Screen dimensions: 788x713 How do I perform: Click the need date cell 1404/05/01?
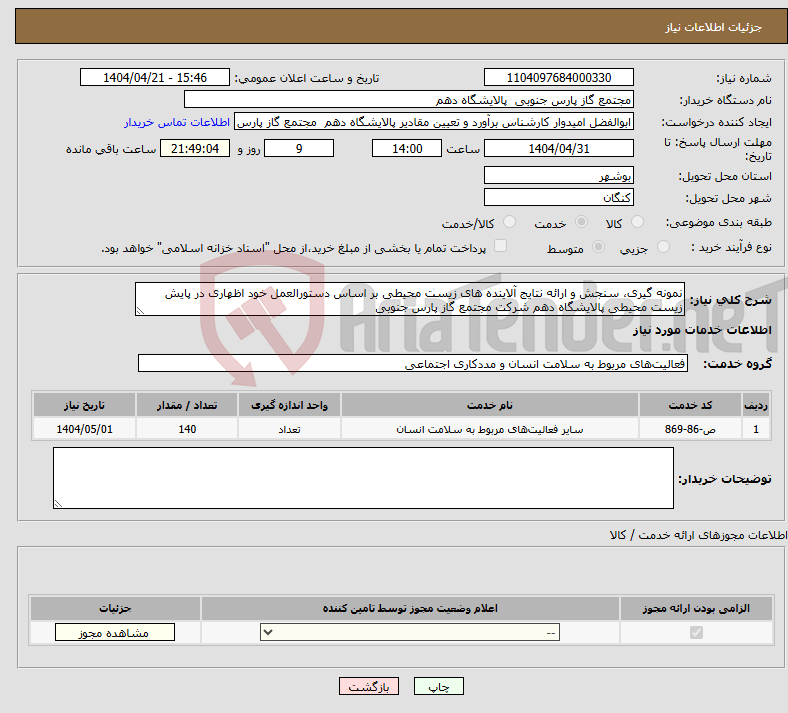coord(84,429)
